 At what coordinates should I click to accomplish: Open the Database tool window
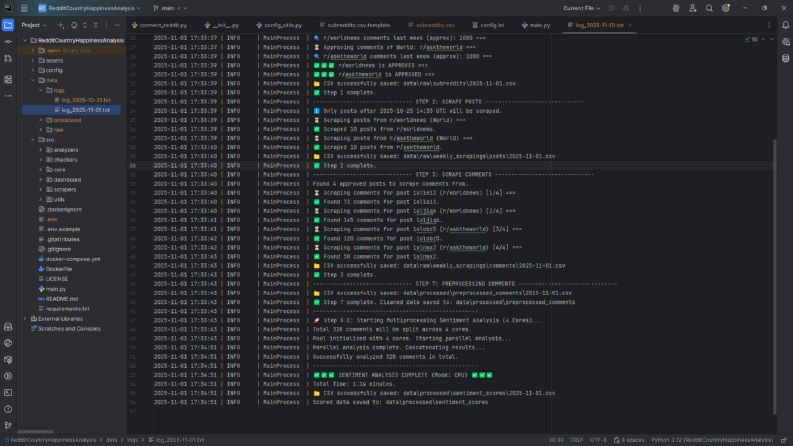[785, 59]
